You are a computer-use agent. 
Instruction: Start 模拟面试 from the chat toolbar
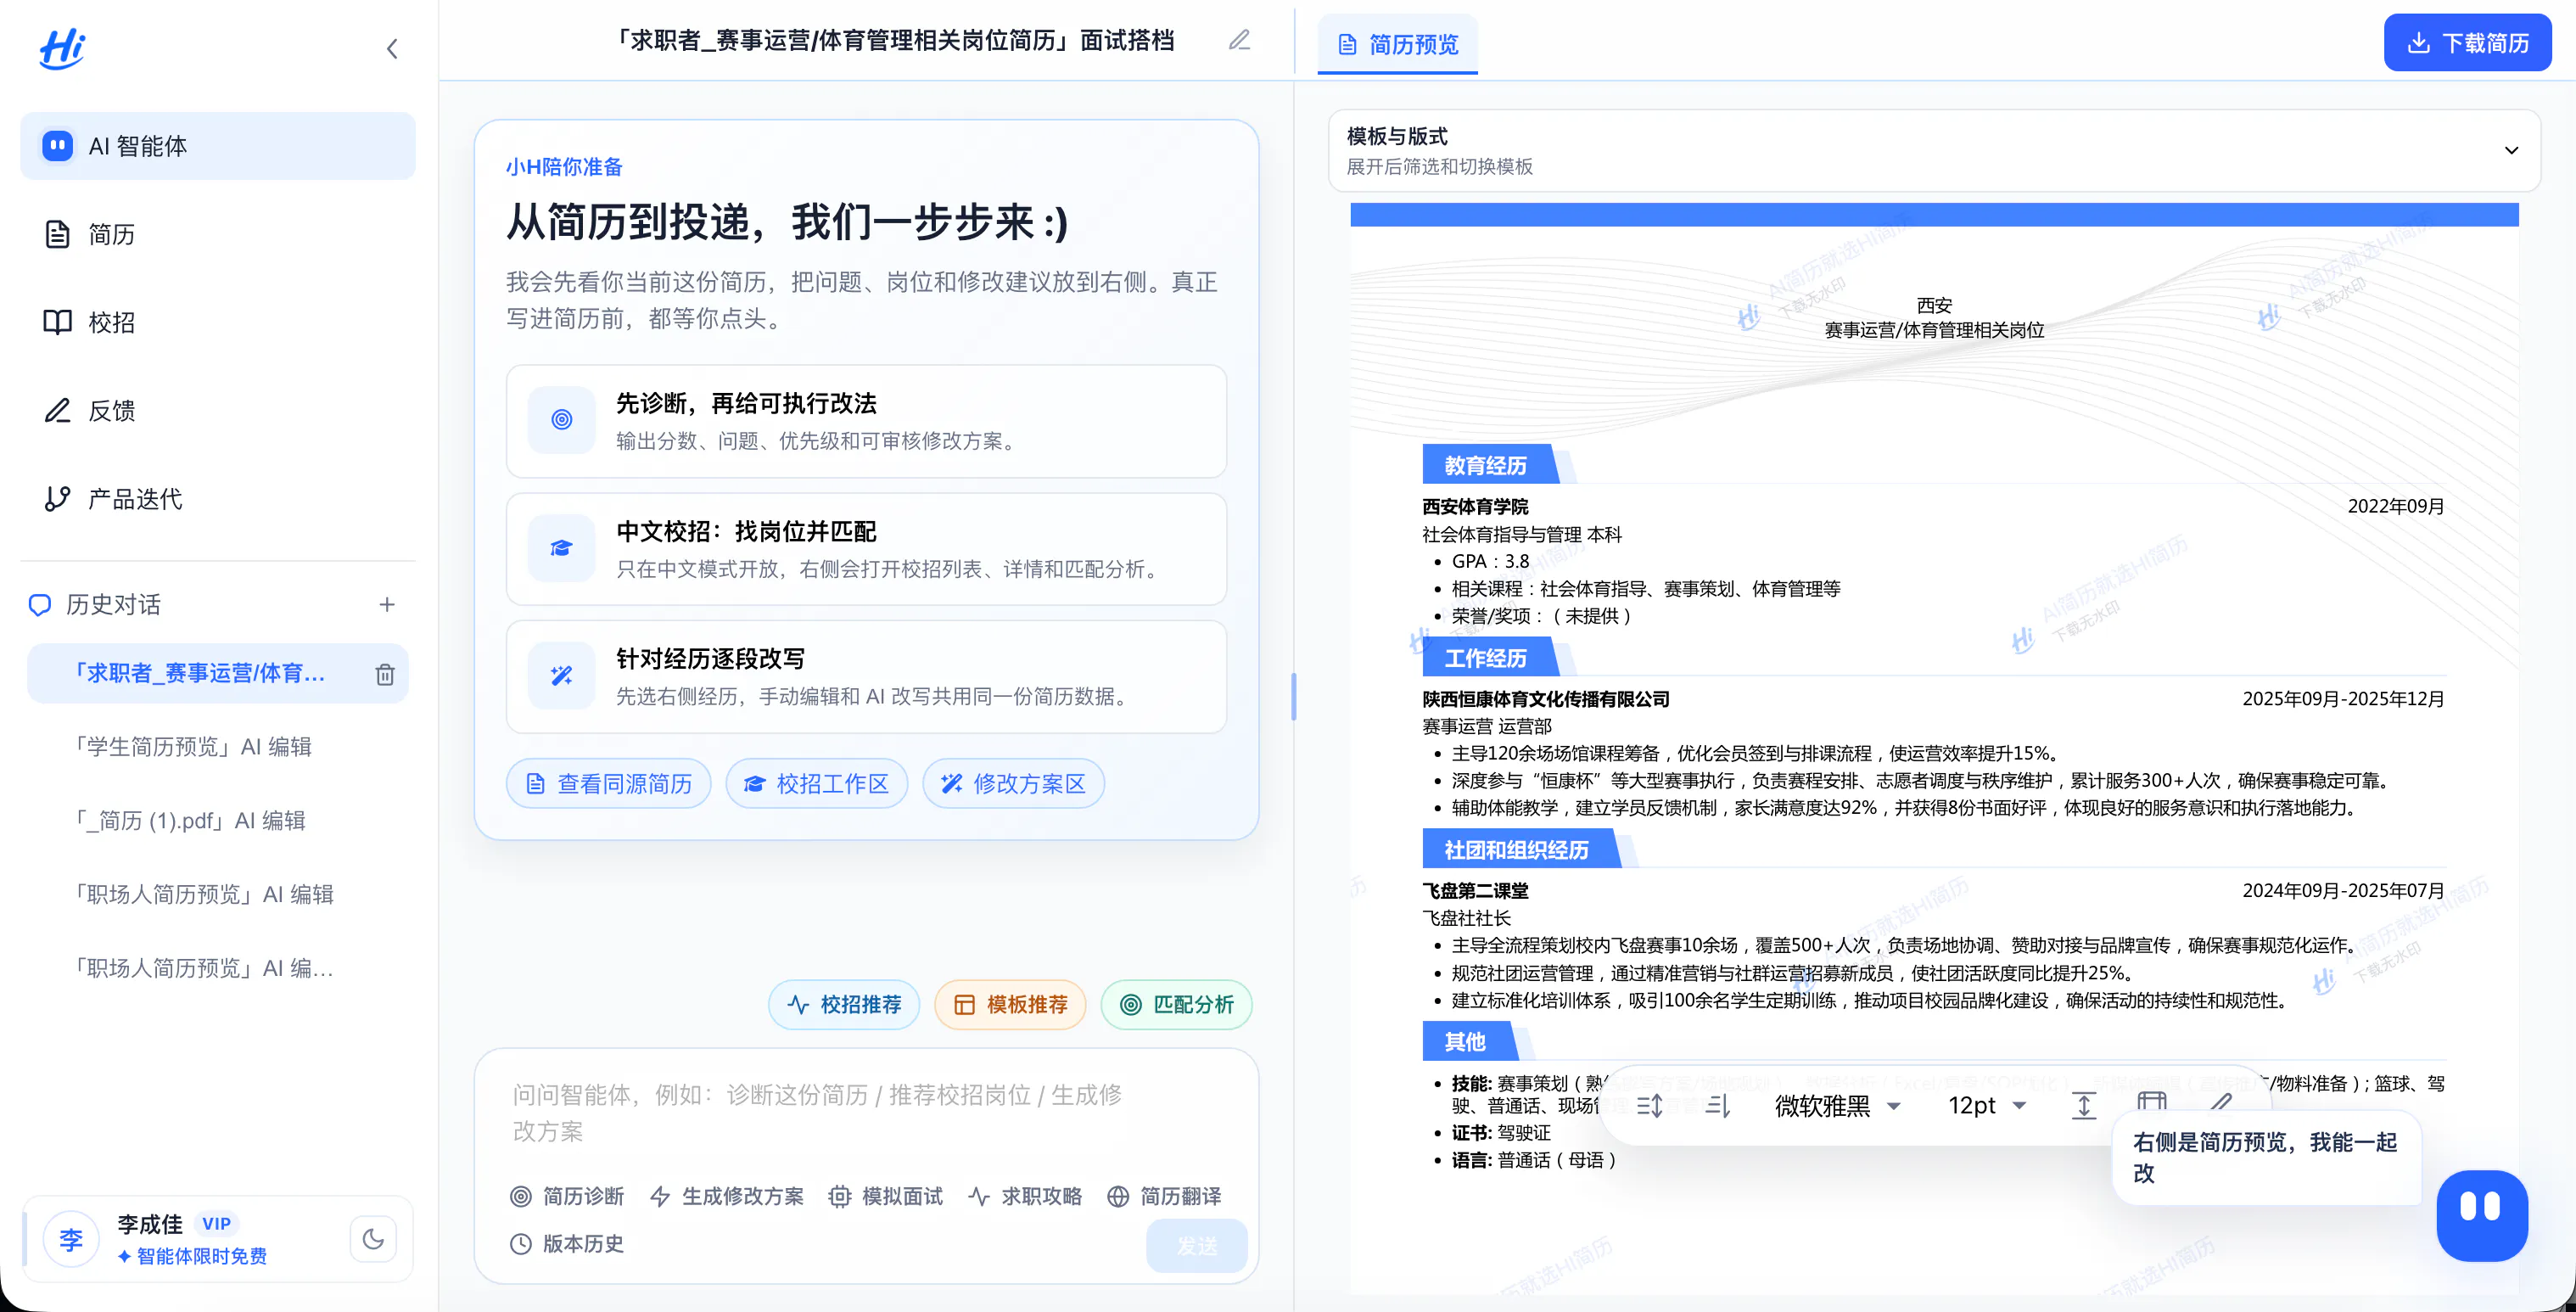[886, 1196]
